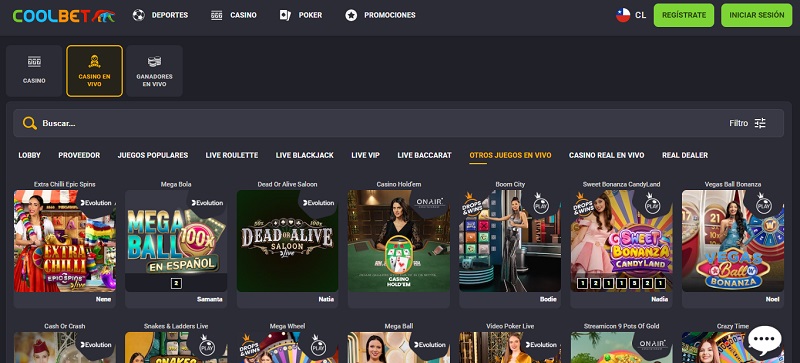Open Boom City game thumbnail
Screen dimensions: 800x363
(510, 241)
